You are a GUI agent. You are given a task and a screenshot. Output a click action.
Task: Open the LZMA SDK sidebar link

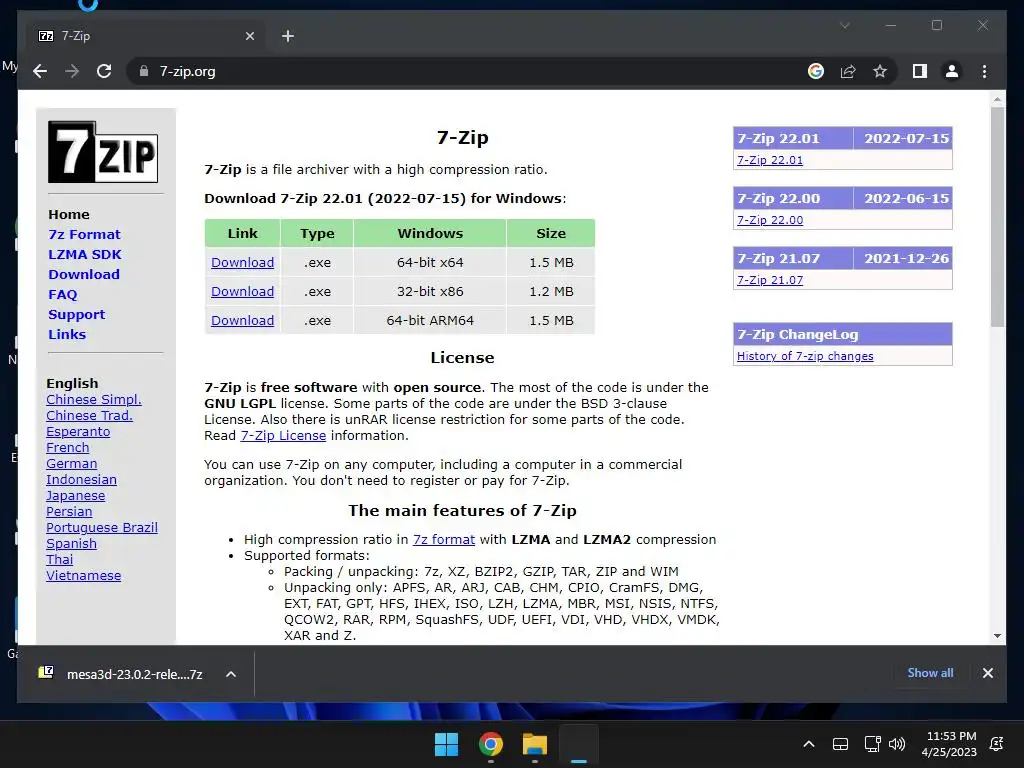(85, 255)
